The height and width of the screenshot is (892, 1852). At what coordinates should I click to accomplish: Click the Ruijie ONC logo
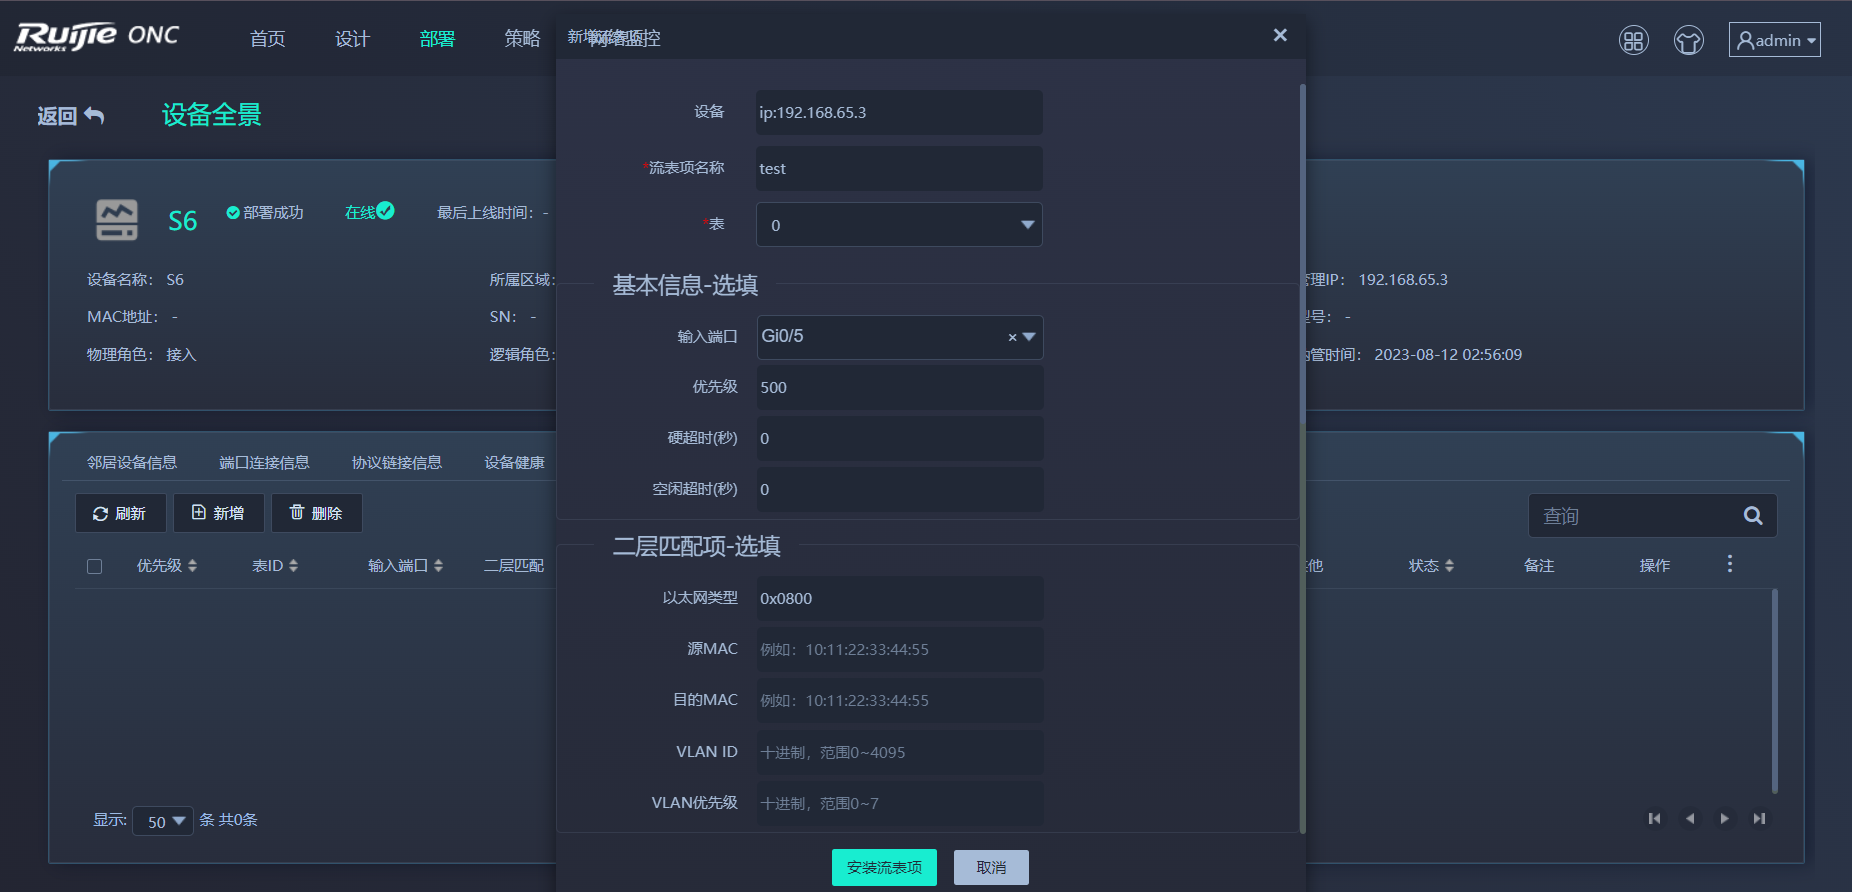(97, 37)
